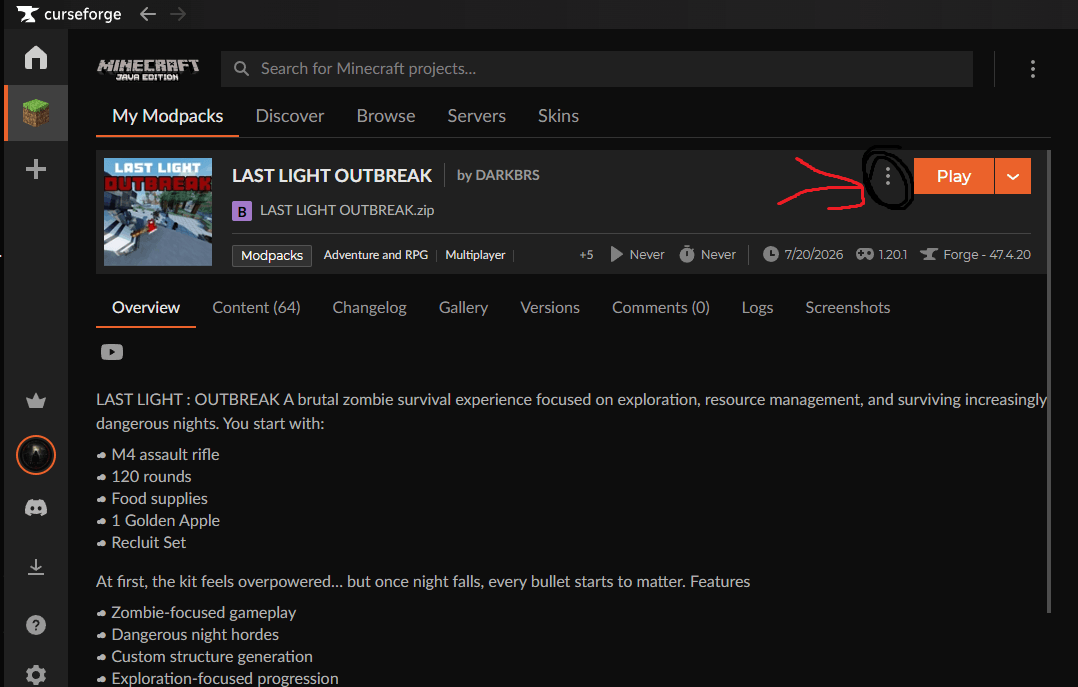
Task: Open the downloads icon in sidebar
Action: click(x=36, y=567)
